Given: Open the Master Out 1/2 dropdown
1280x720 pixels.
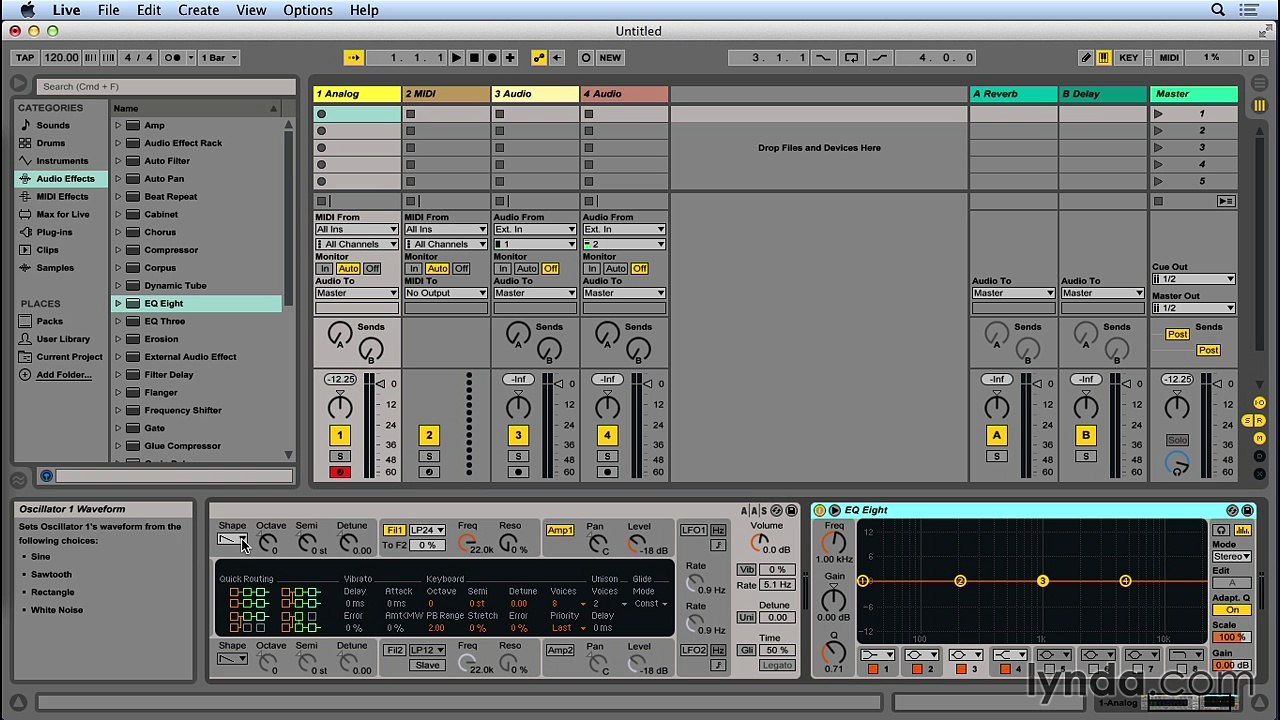Looking at the screenshot, I should point(1194,308).
